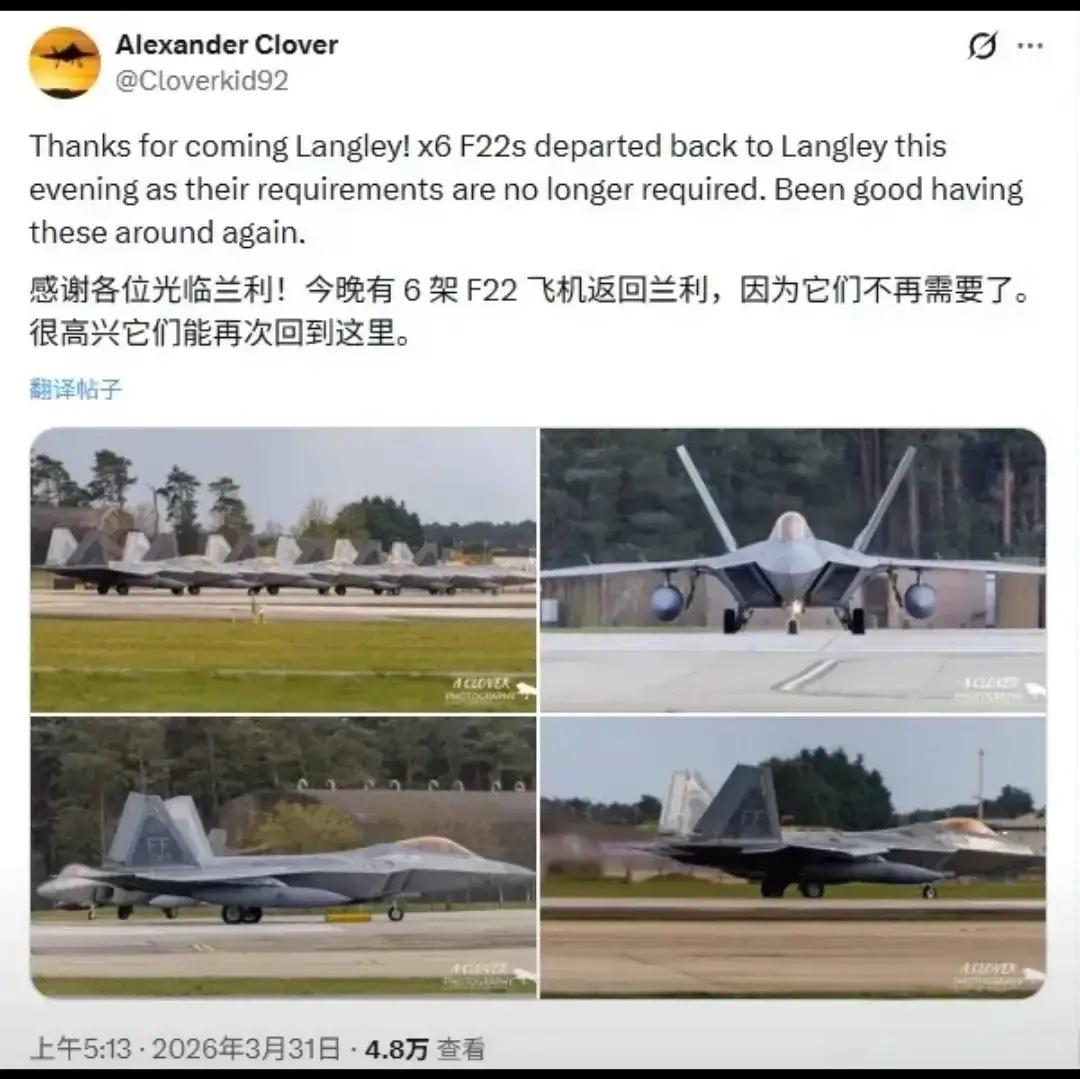Viewport: 1080px width, 1079px height.
Task: Open head-on F22 photo with fuel tanks
Action: (x=793, y=570)
